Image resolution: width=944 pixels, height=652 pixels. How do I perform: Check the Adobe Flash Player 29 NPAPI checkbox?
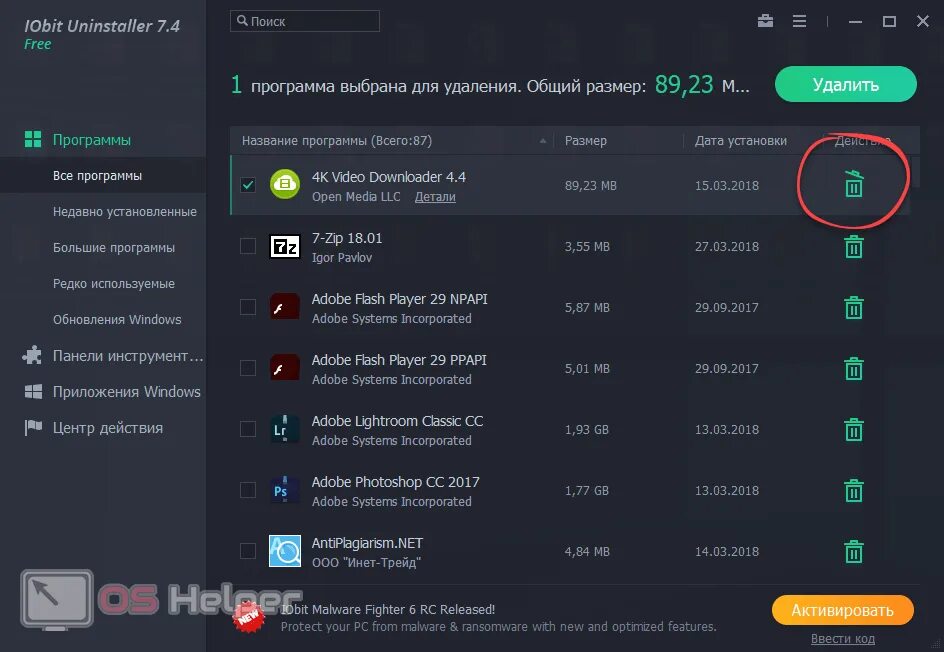pos(247,307)
